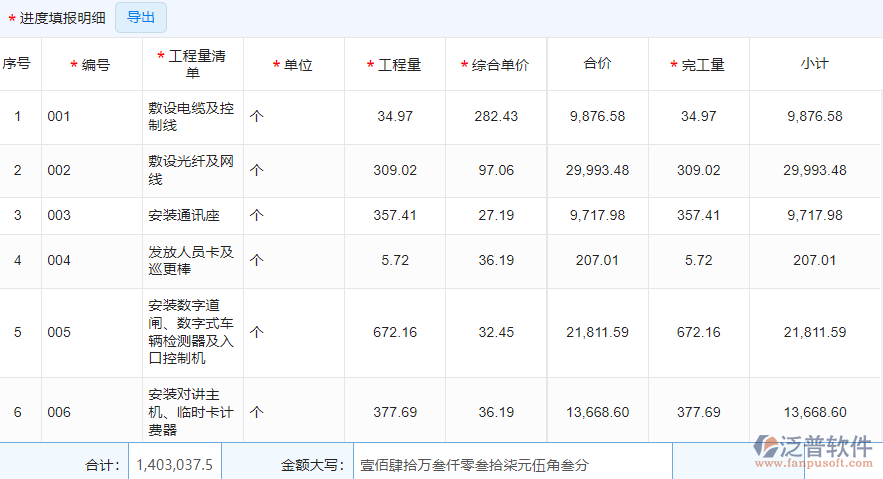The height and width of the screenshot is (479, 883).
Task: Click the 序号 column header
Action: (x=16, y=64)
